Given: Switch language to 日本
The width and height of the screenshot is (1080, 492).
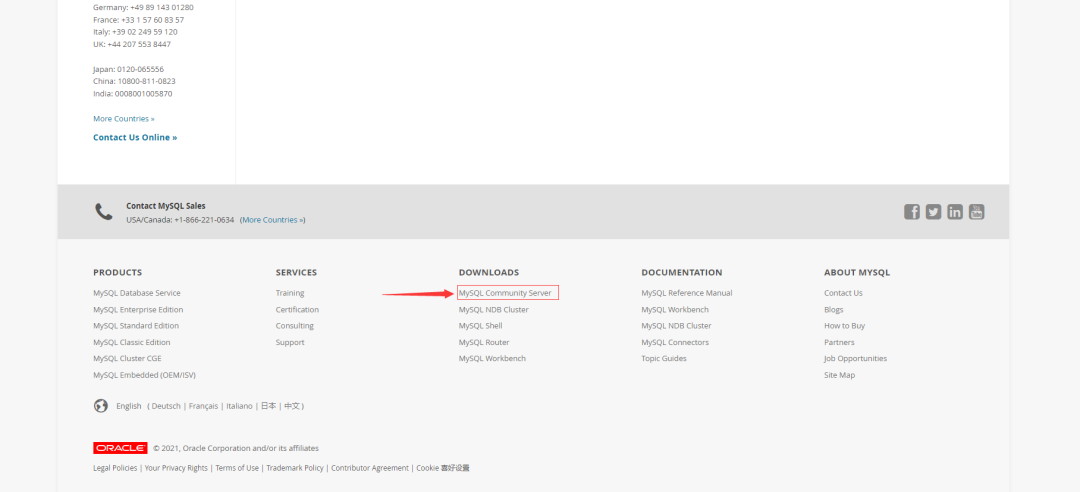Looking at the screenshot, I should (268, 406).
